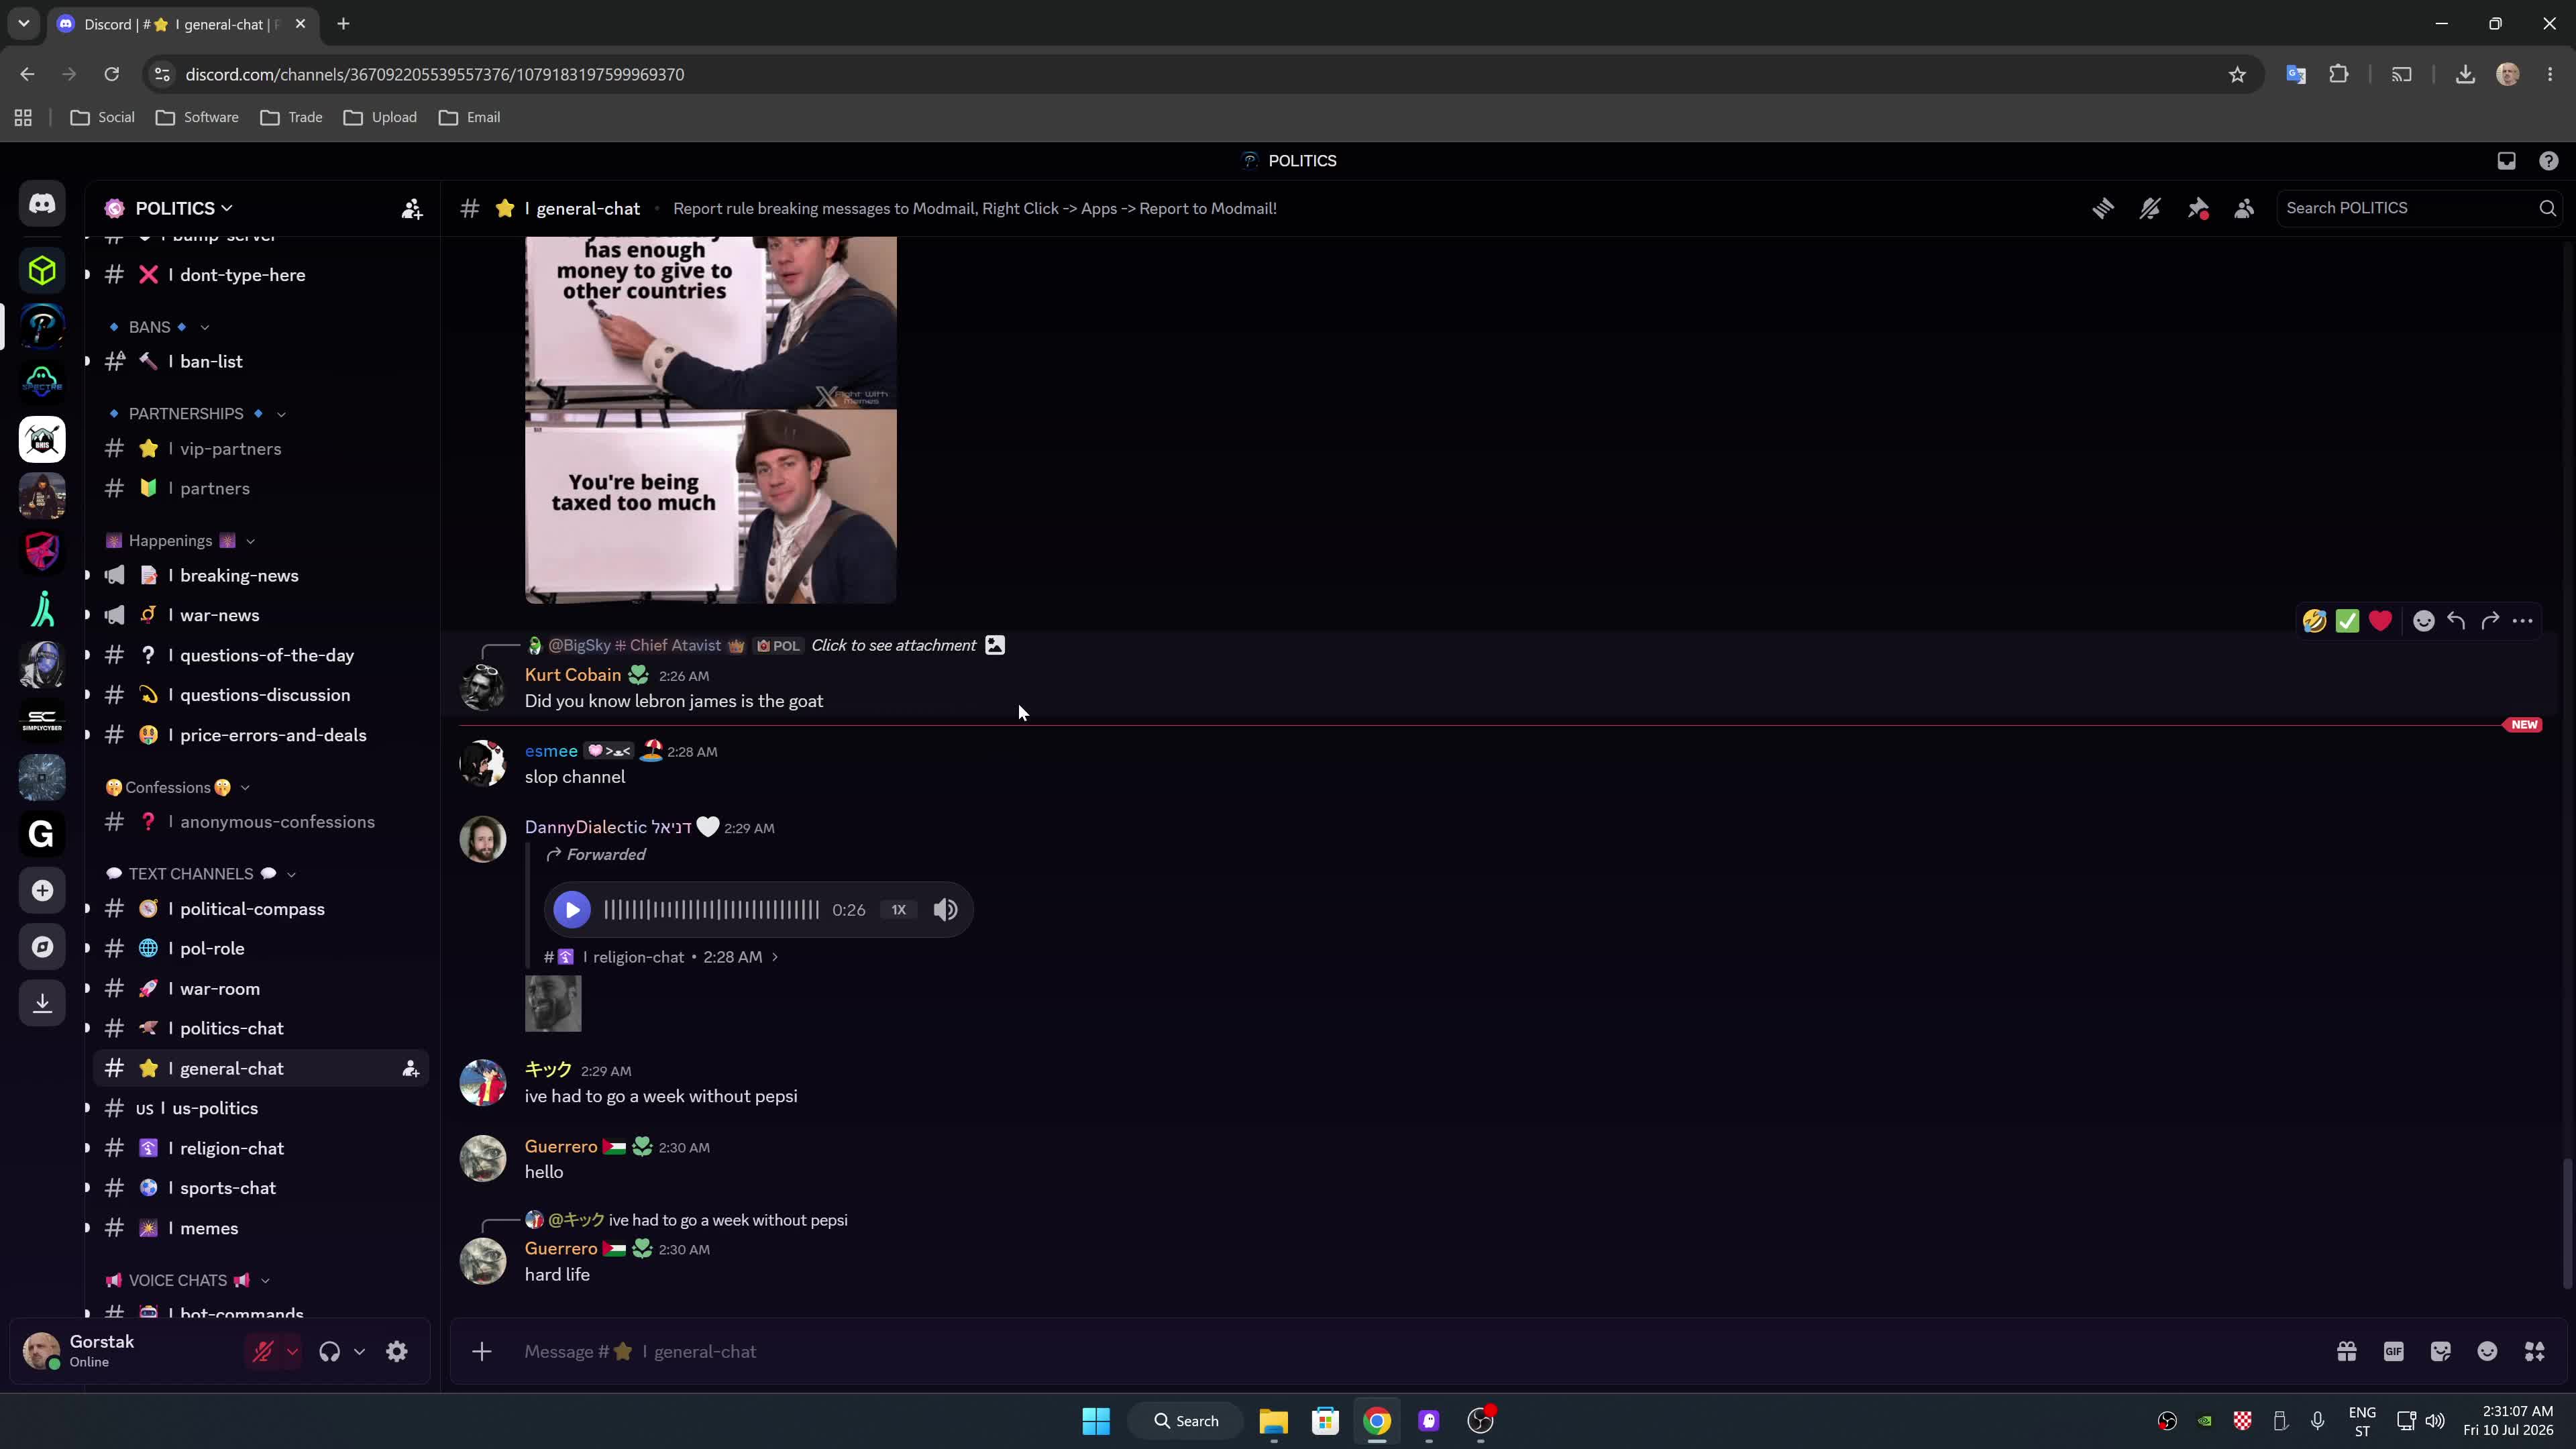Focus the Search POLITICS field
The height and width of the screenshot is (1449, 2576).
pyautogui.click(x=2418, y=208)
